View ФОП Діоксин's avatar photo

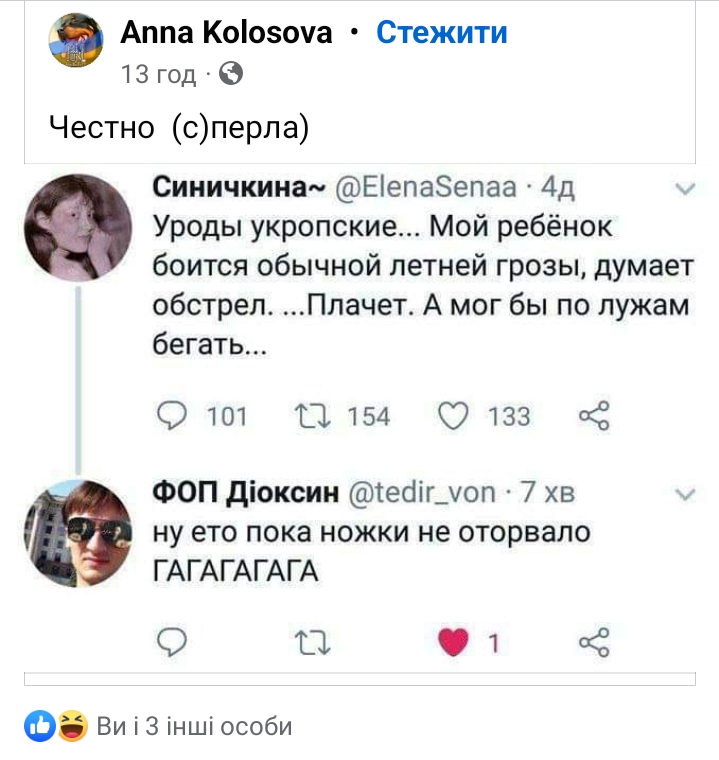(77, 531)
